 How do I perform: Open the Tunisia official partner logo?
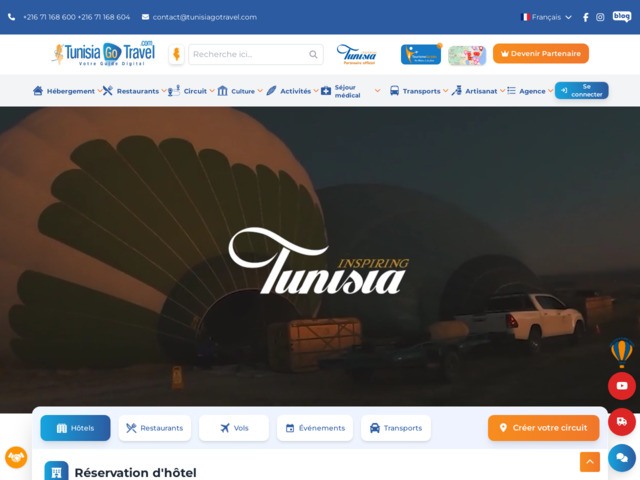[356, 54]
